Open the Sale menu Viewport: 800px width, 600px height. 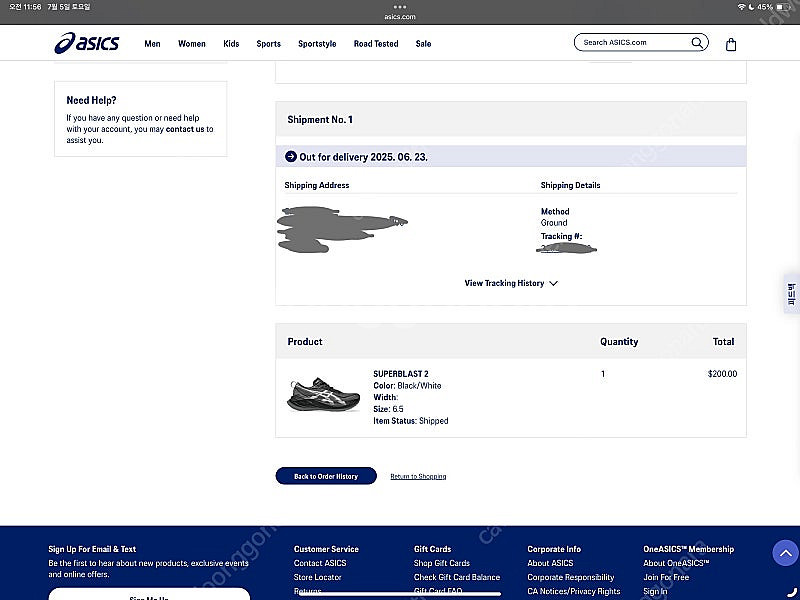click(423, 44)
